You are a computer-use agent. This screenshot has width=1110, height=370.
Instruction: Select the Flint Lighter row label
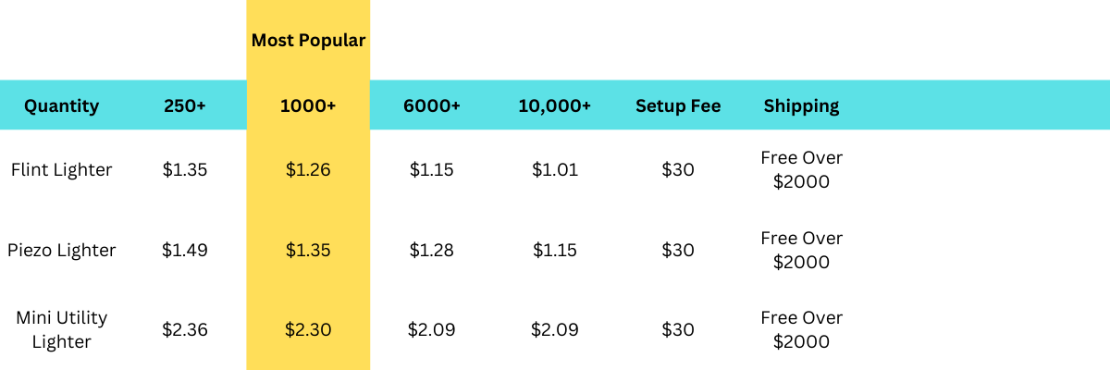[62, 170]
